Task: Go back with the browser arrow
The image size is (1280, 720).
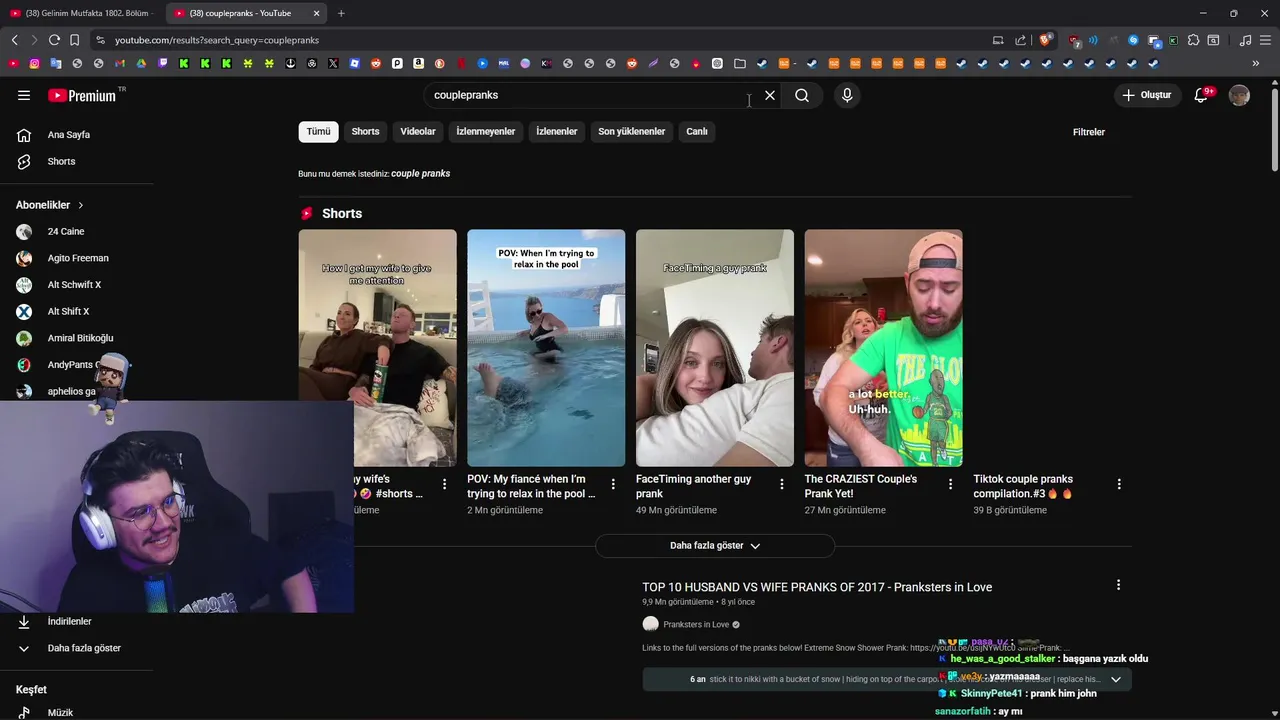Action: [14, 40]
